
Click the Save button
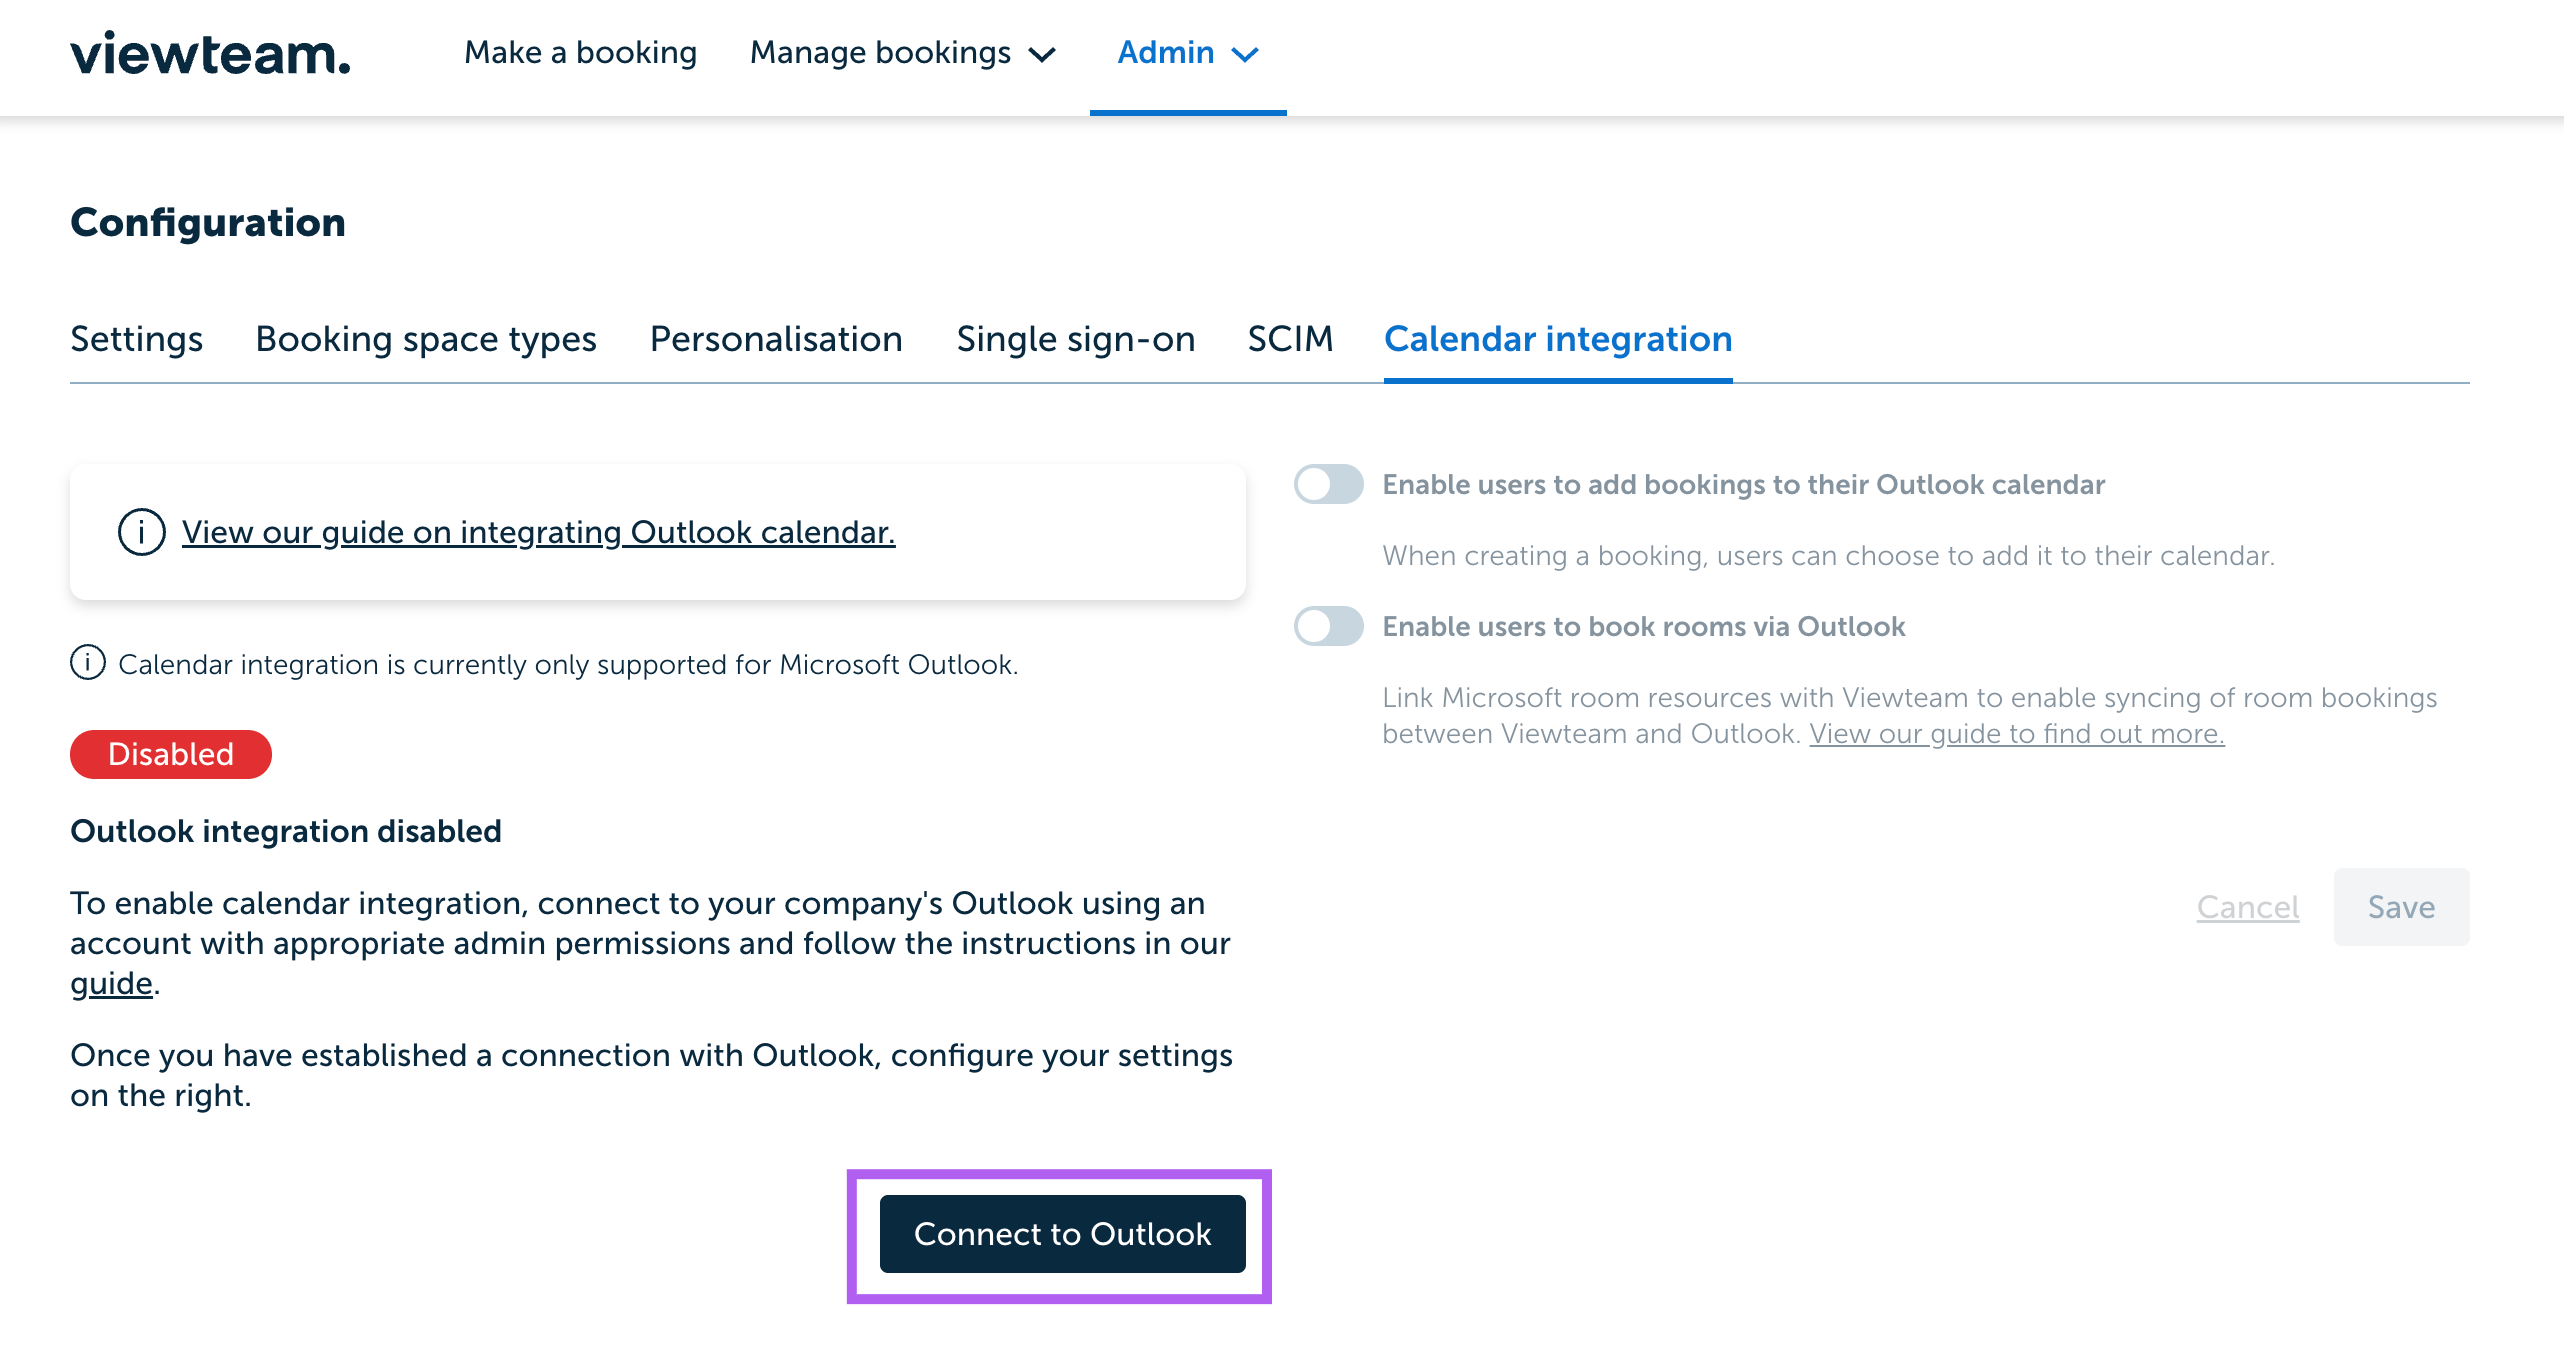pyautogui.click(x=2401, y=907)
